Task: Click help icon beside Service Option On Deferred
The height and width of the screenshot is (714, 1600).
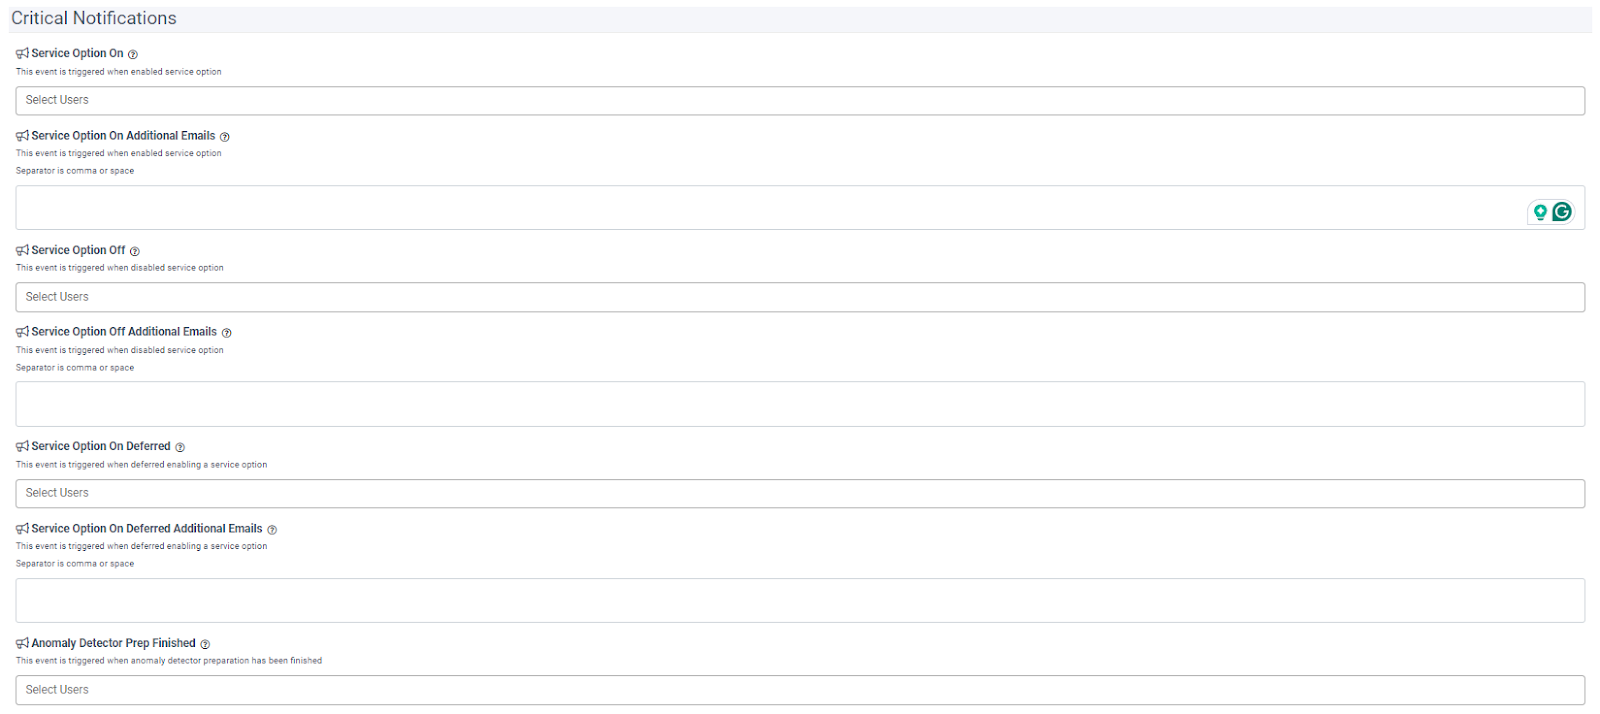Action: 180,448
